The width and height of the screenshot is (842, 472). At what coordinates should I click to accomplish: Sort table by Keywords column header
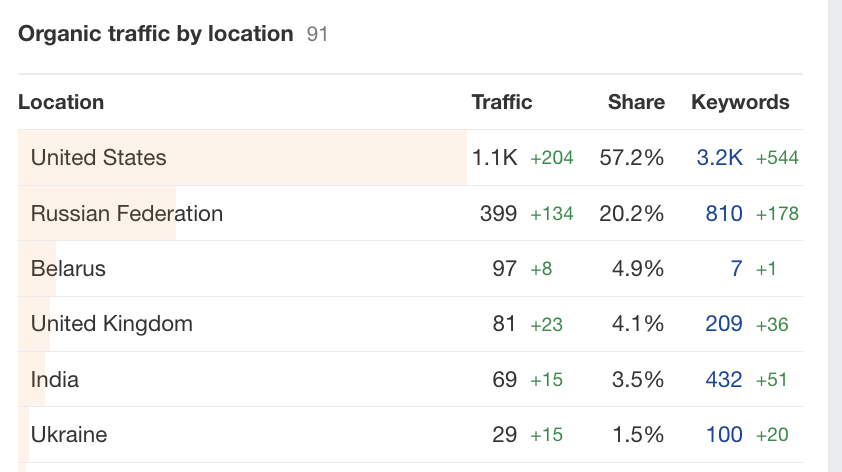point(740,102)
